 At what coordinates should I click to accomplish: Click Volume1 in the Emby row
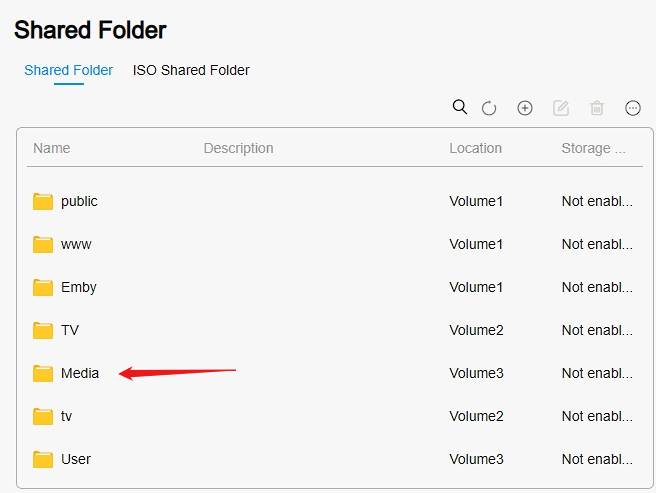coord(476,288)
